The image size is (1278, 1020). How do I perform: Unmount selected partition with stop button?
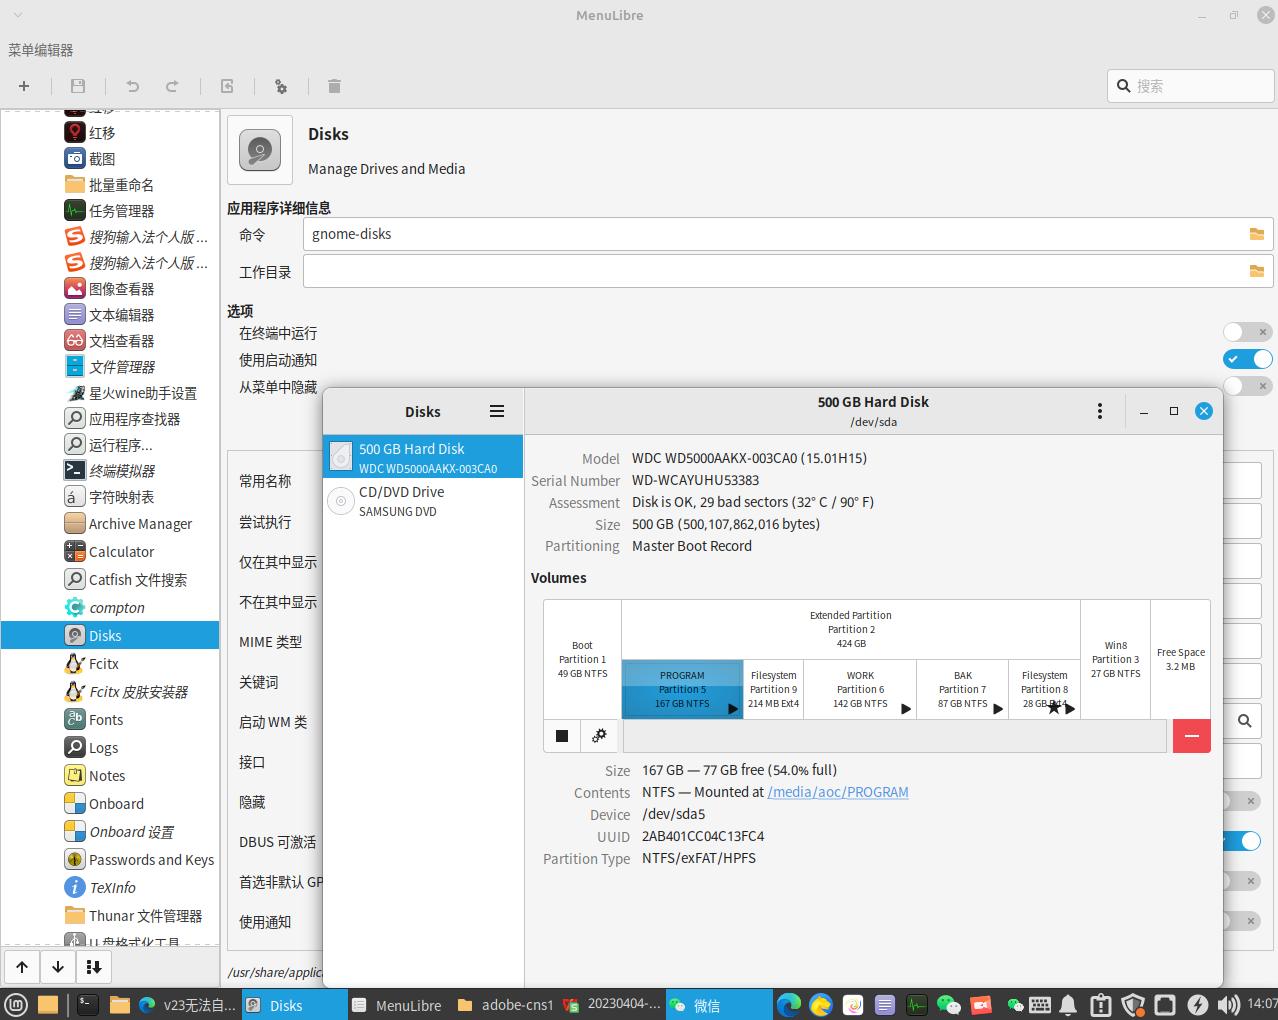tap(562, 736)
